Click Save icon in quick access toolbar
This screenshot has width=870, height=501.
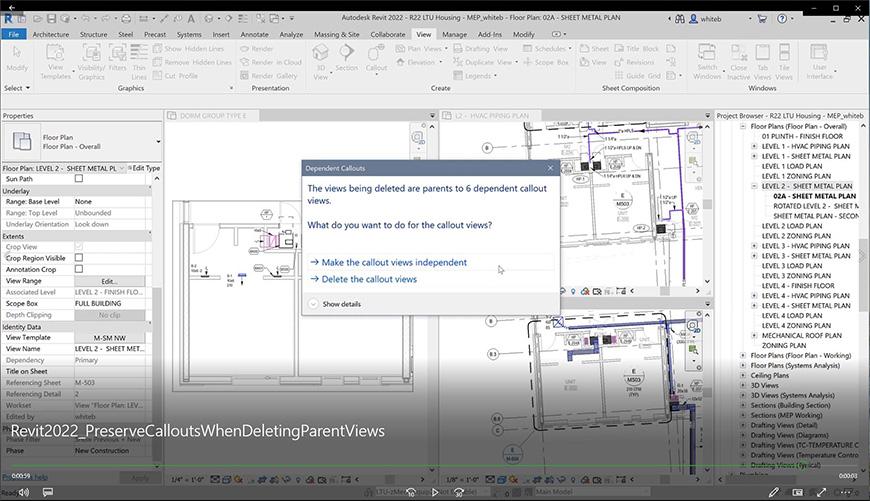pyautogui.click(x=51, y=18)
